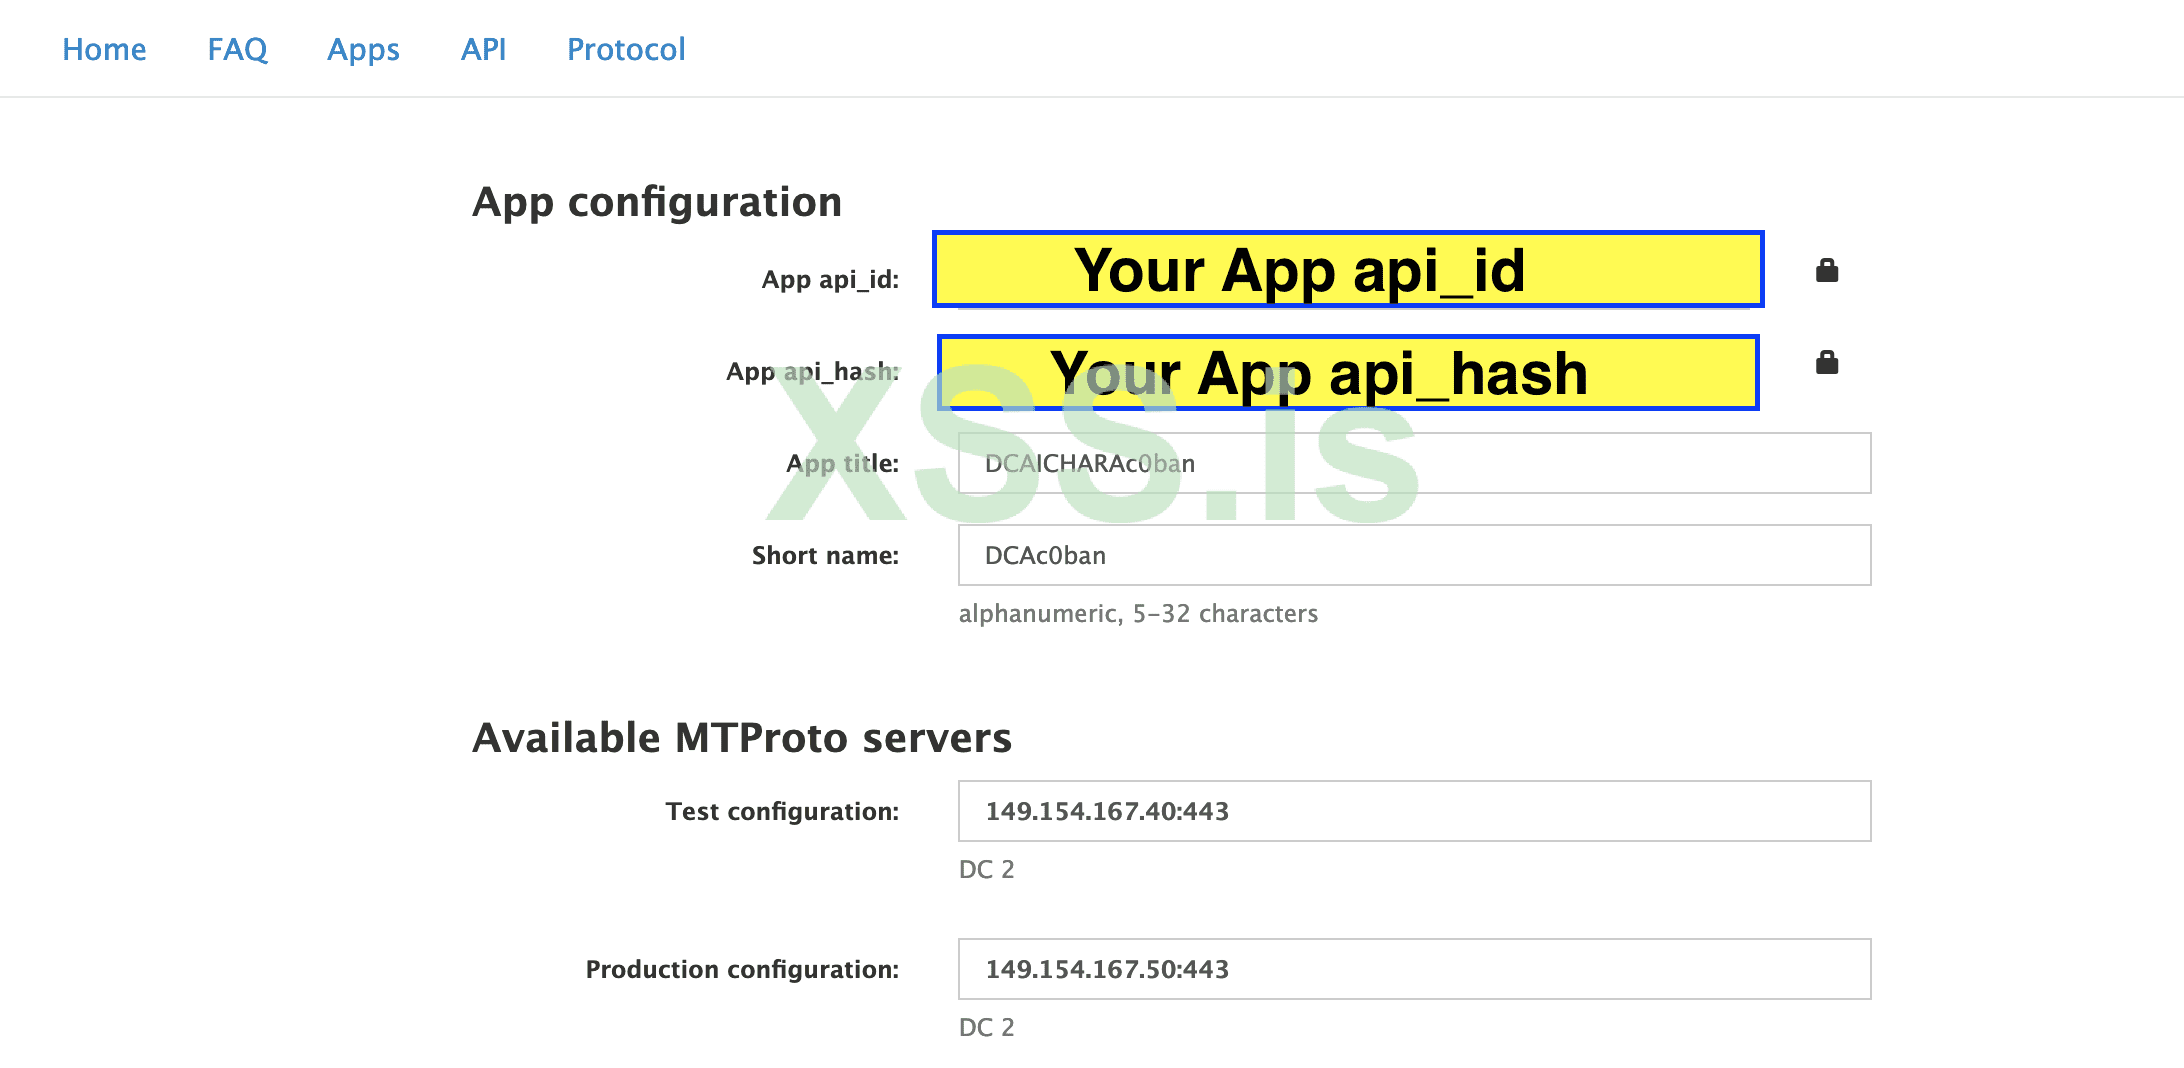This screenshot has height=1068, width=2184.
Task: Select the Production configuration server address field
Action: click(x=1414, y=969)
